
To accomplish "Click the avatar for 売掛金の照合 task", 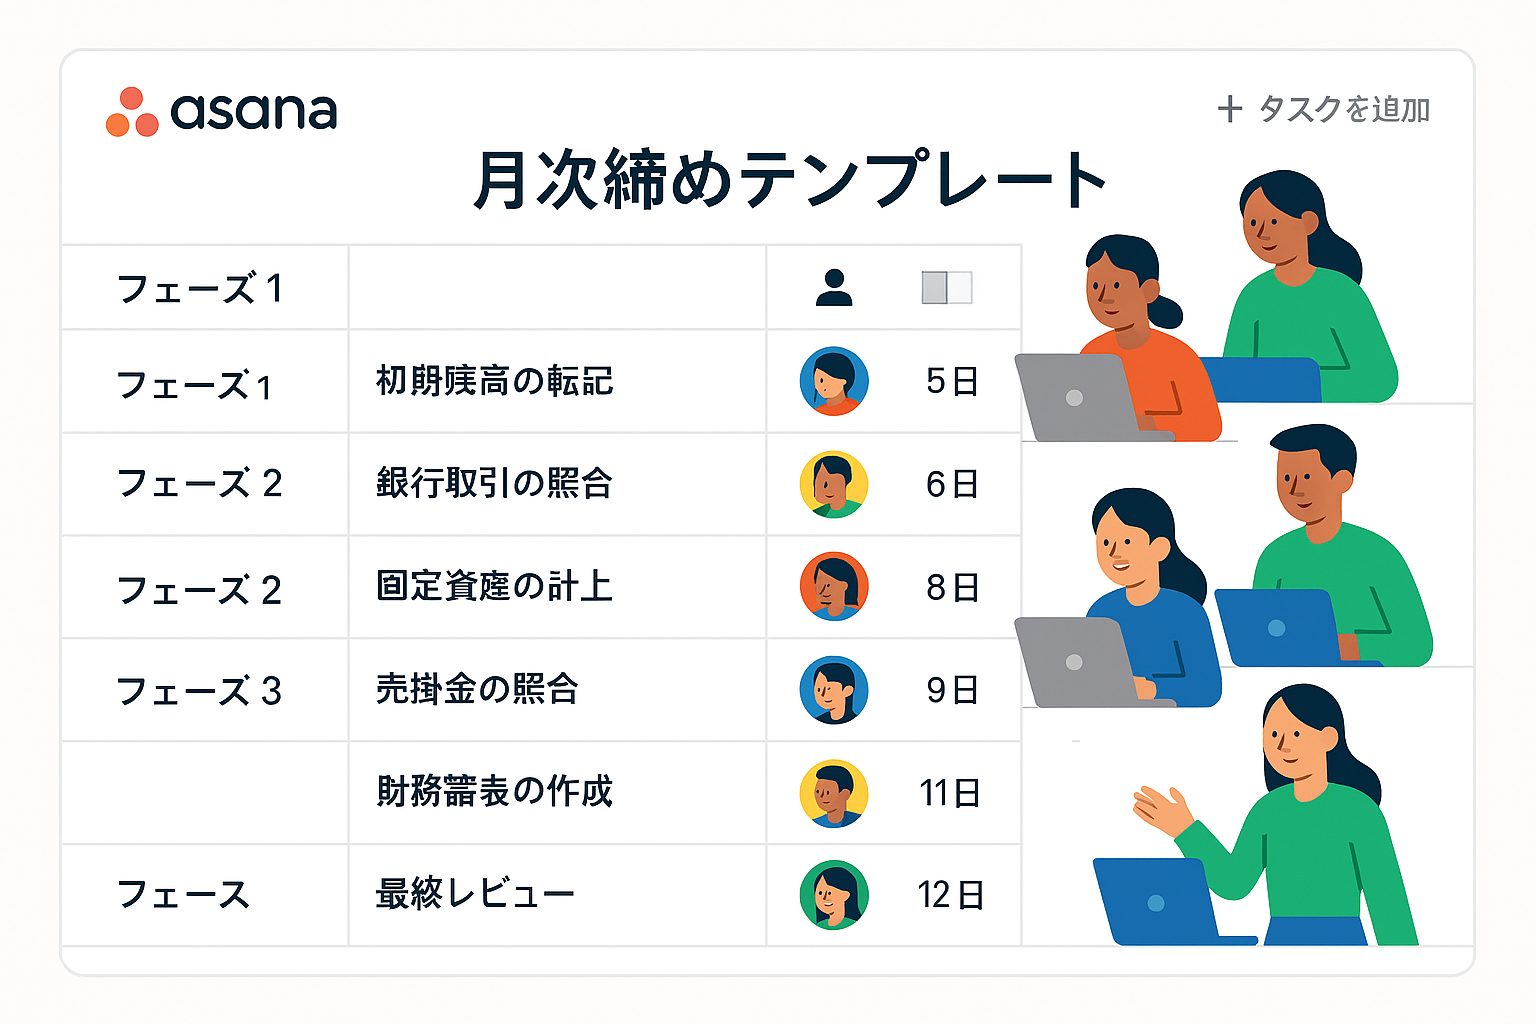I will [x=834, y=690].
